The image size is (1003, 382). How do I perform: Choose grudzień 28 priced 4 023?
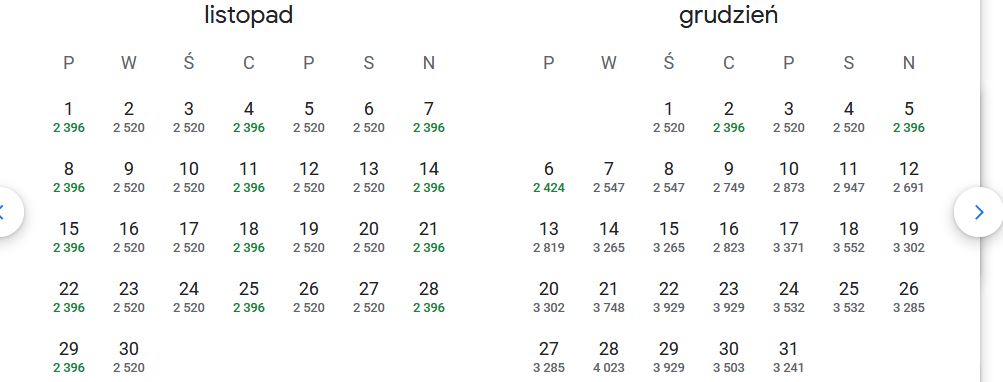click(x=609, y=357)
